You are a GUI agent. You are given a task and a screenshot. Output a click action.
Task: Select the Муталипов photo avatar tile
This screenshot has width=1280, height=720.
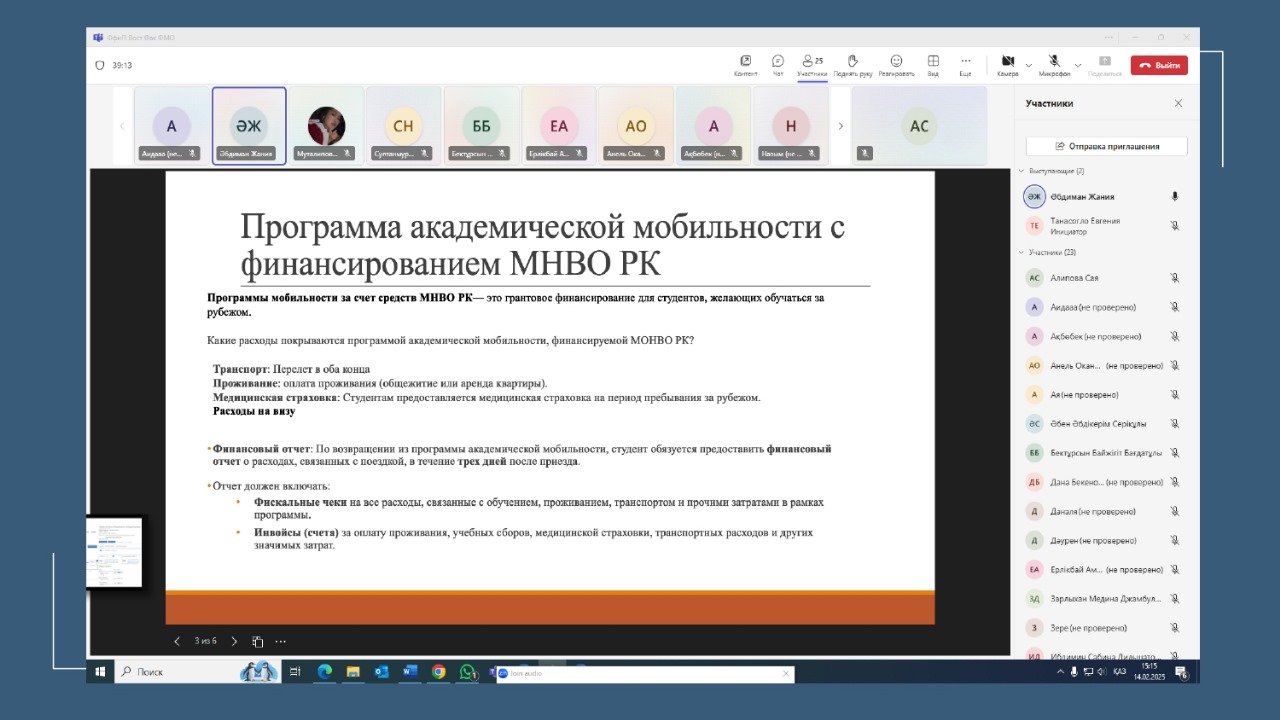[x=326, y=126]
